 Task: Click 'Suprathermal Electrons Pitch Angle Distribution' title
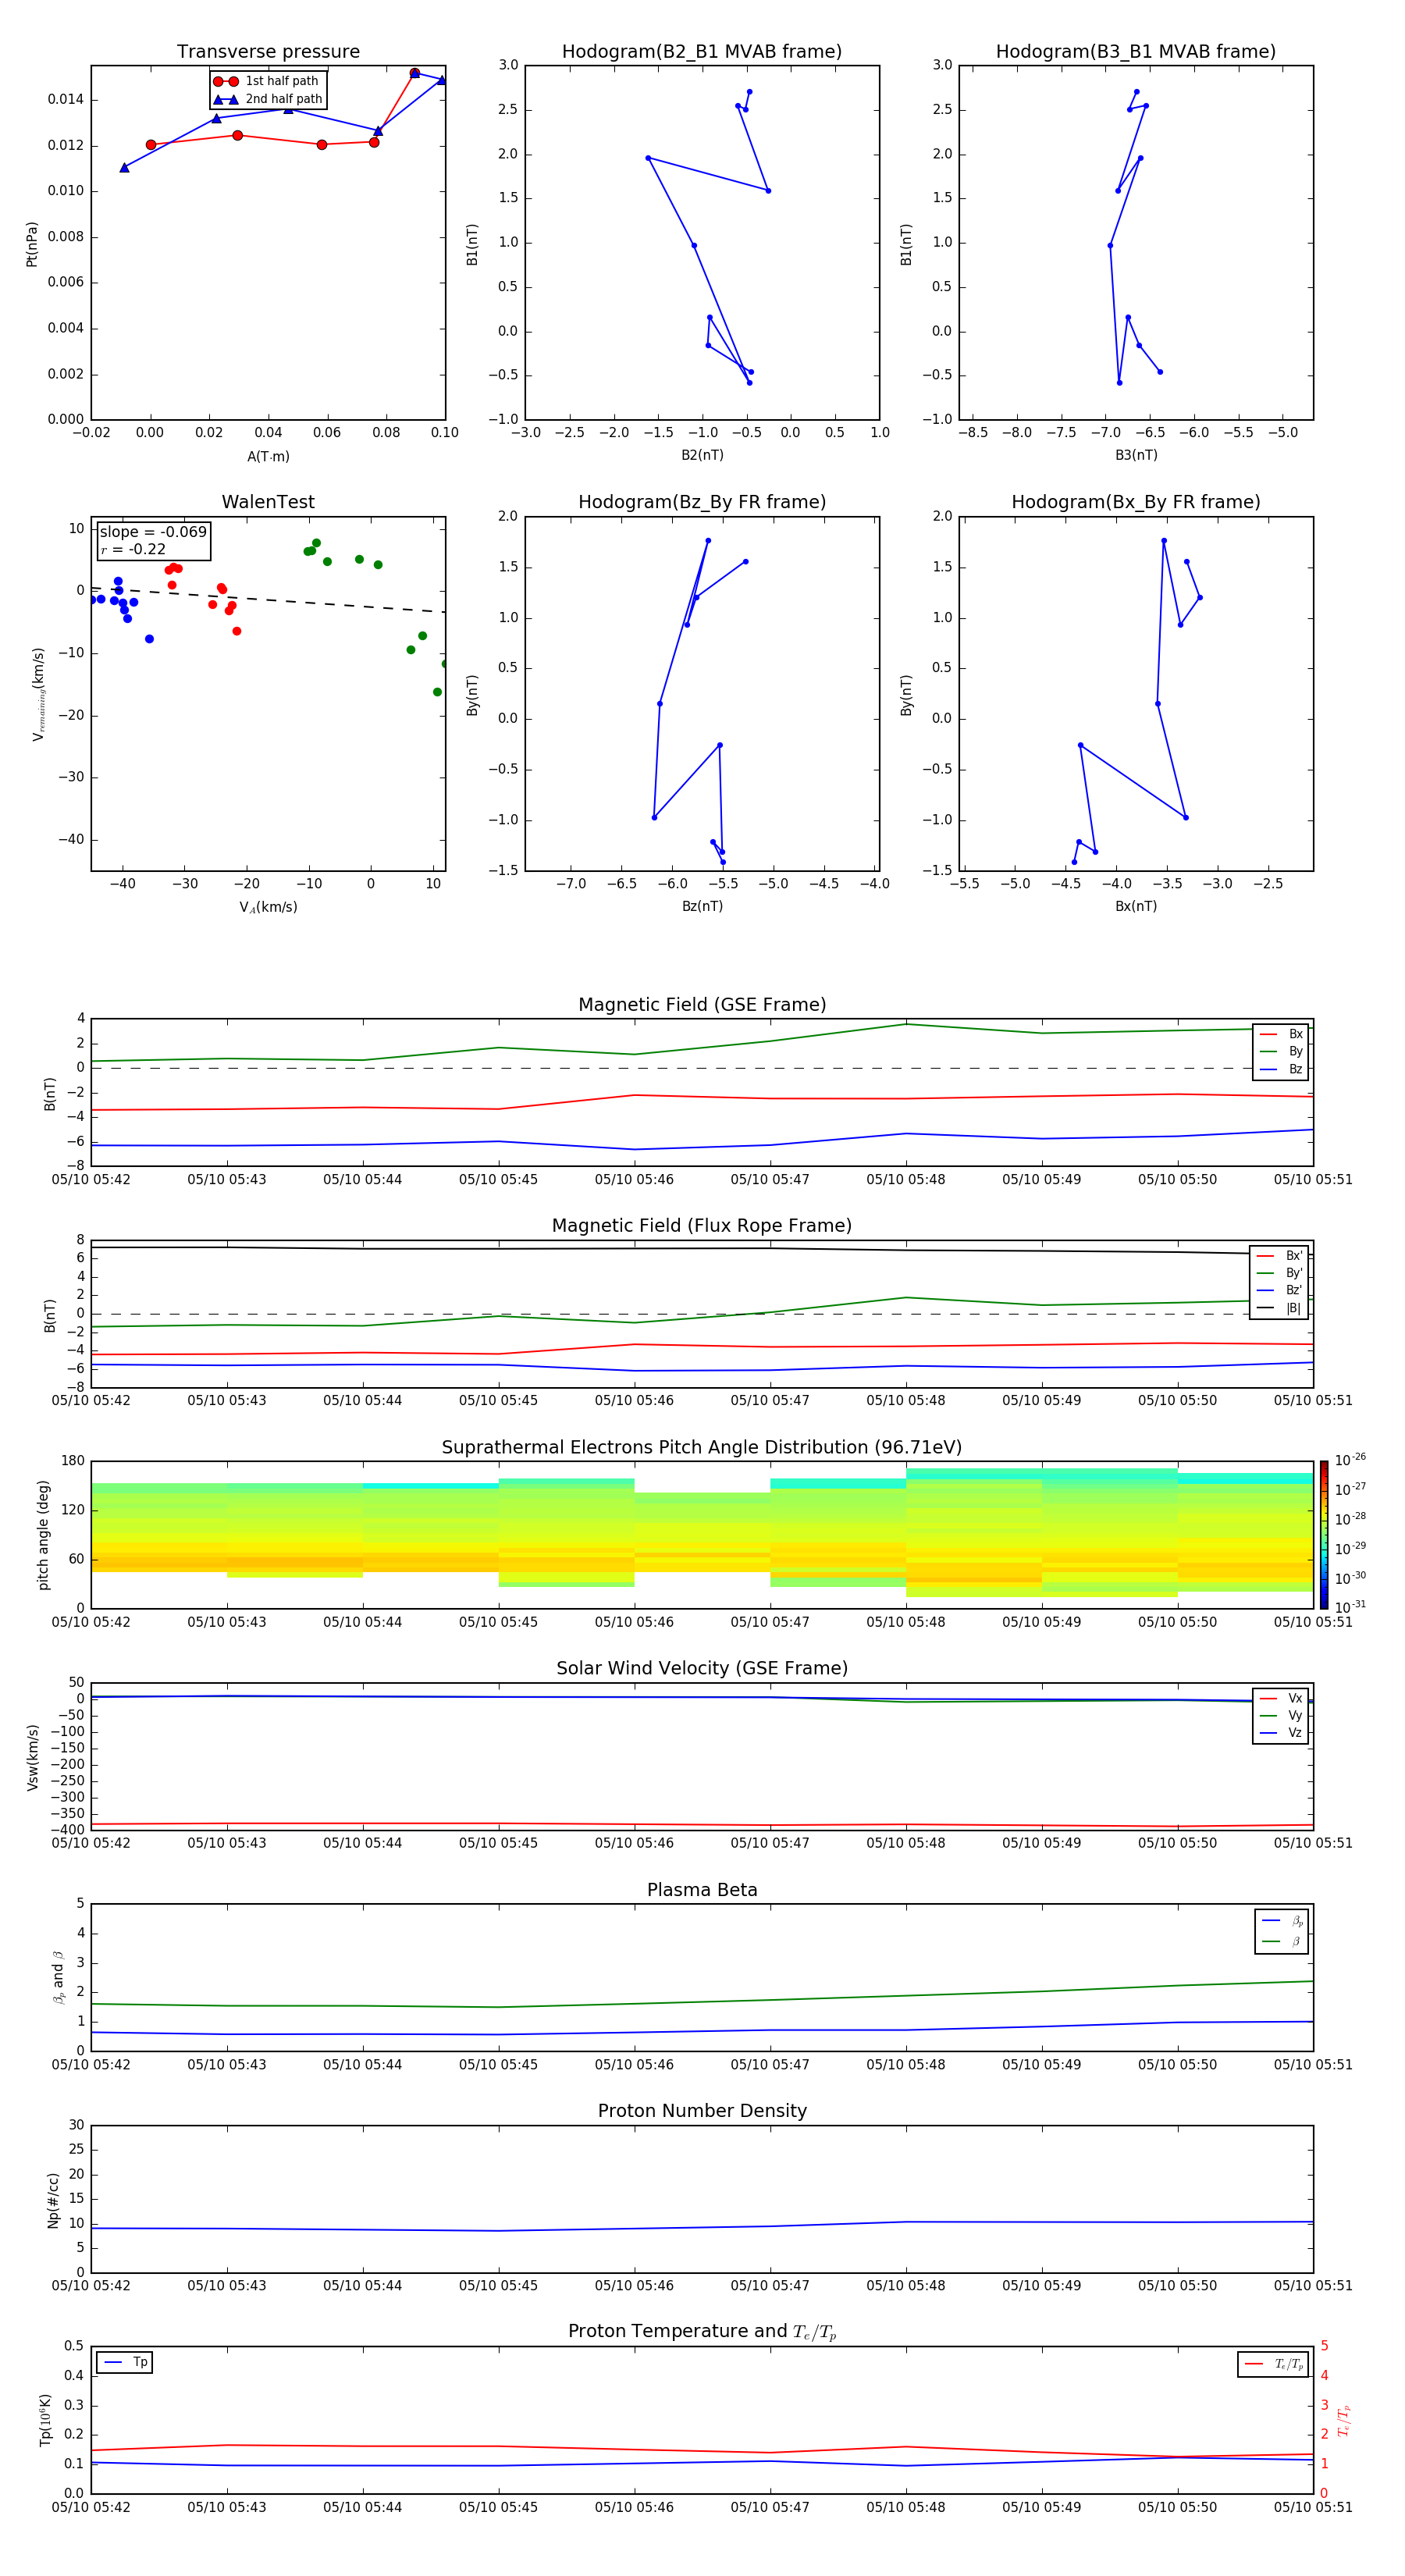pos(702,1448)
